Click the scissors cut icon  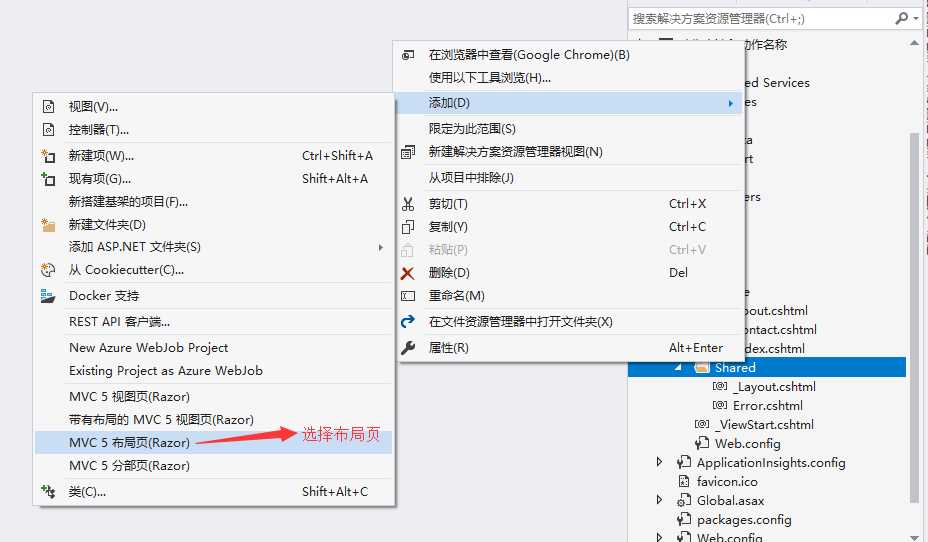408,204
